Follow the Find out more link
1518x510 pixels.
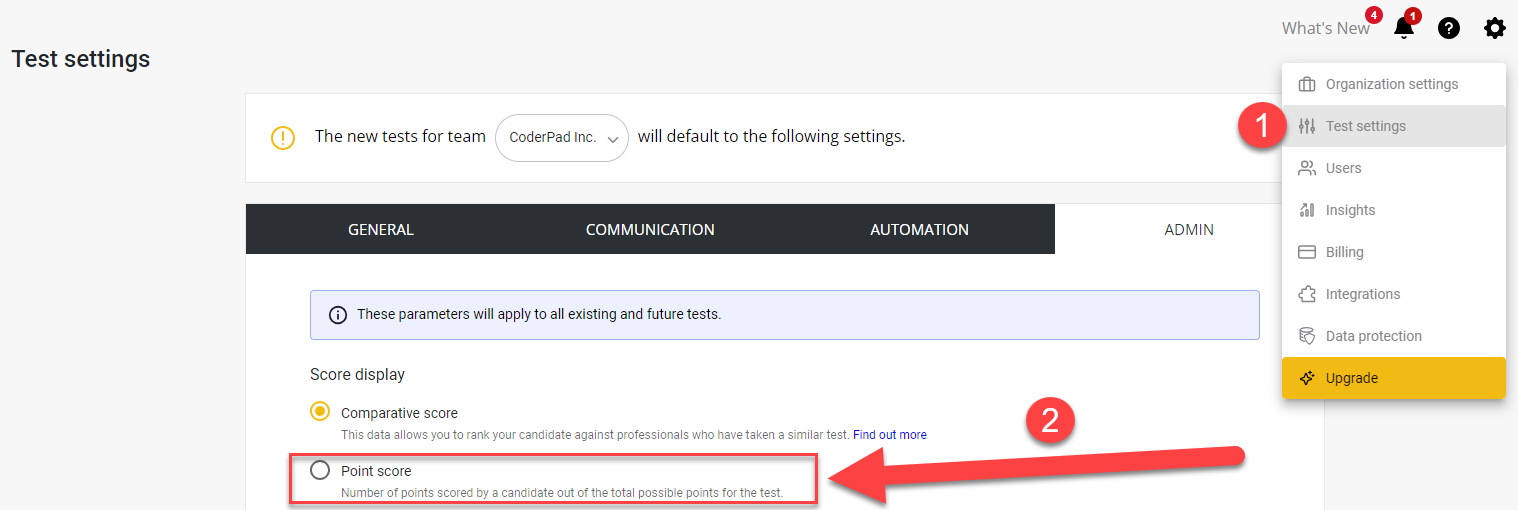click(889, 435)
